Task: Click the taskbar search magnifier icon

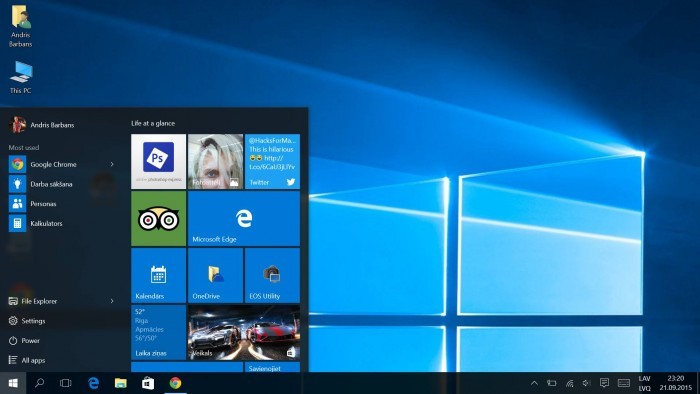Action: point(39,383)
